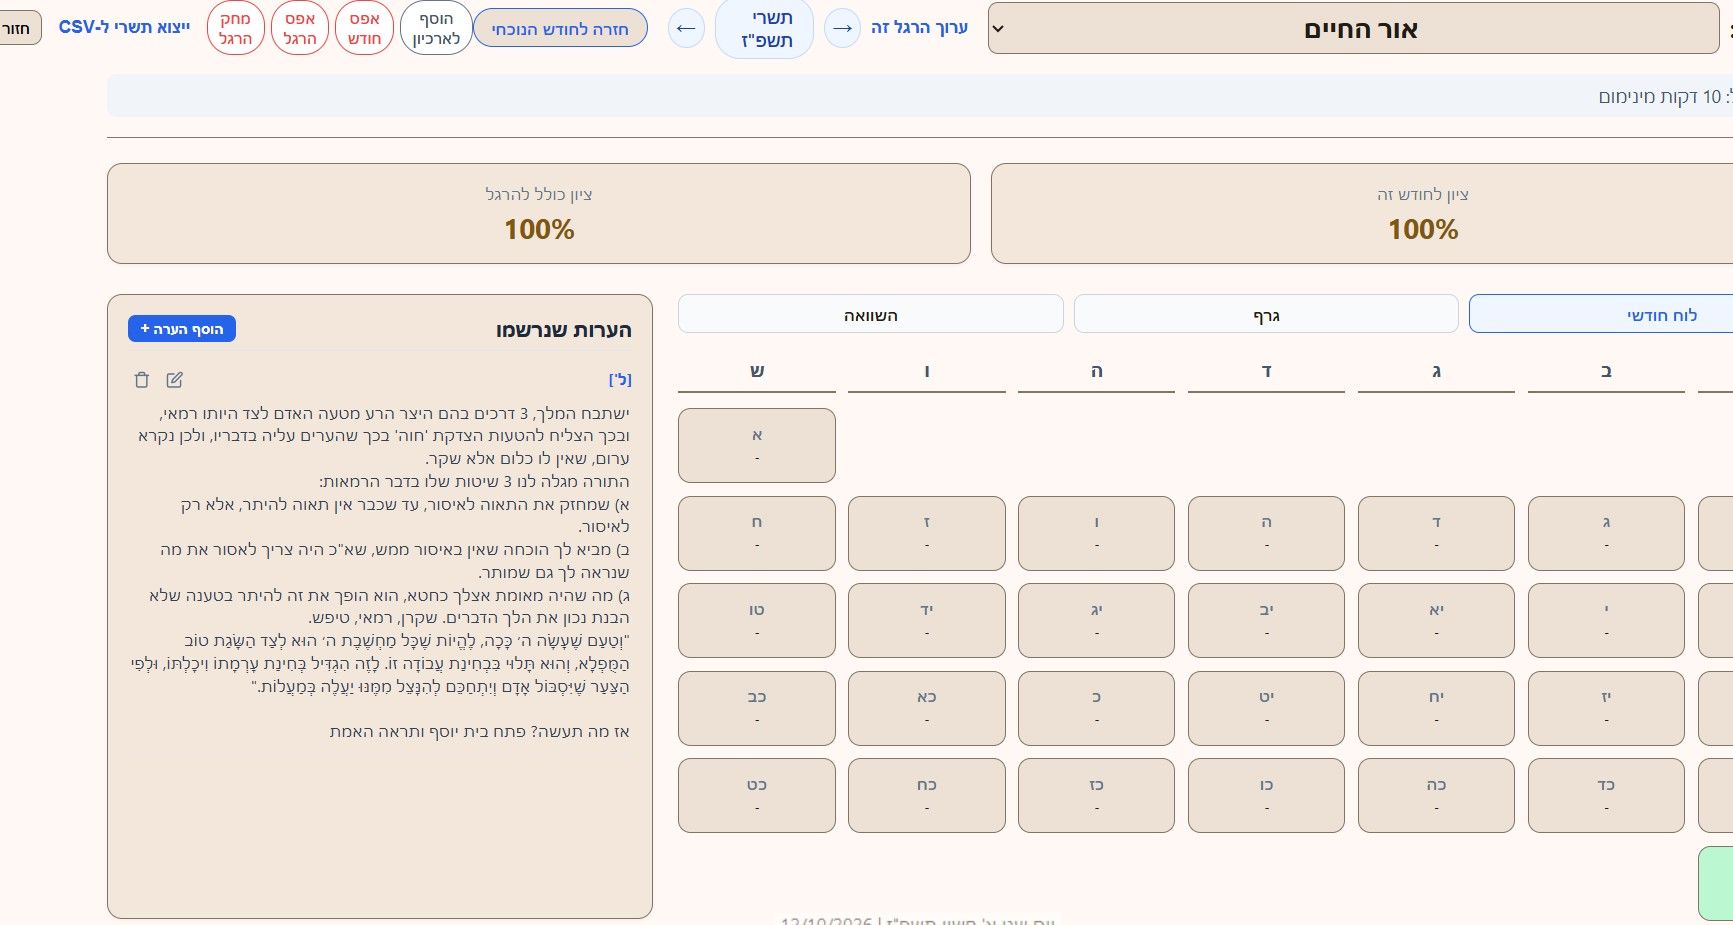This screenshot has height=925, width=1733.
Task: Select day ז in the calendar
Action: tap(927, 533)
